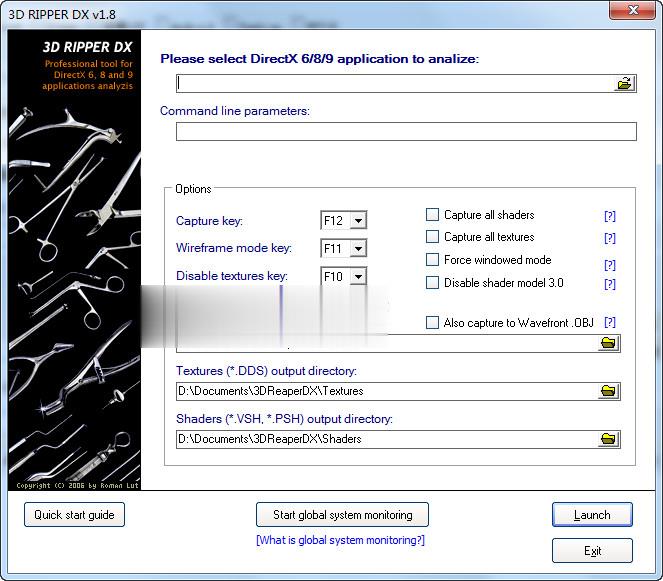Open help for Capture all textures
This screenshot has width=663, height=581.
610,238
